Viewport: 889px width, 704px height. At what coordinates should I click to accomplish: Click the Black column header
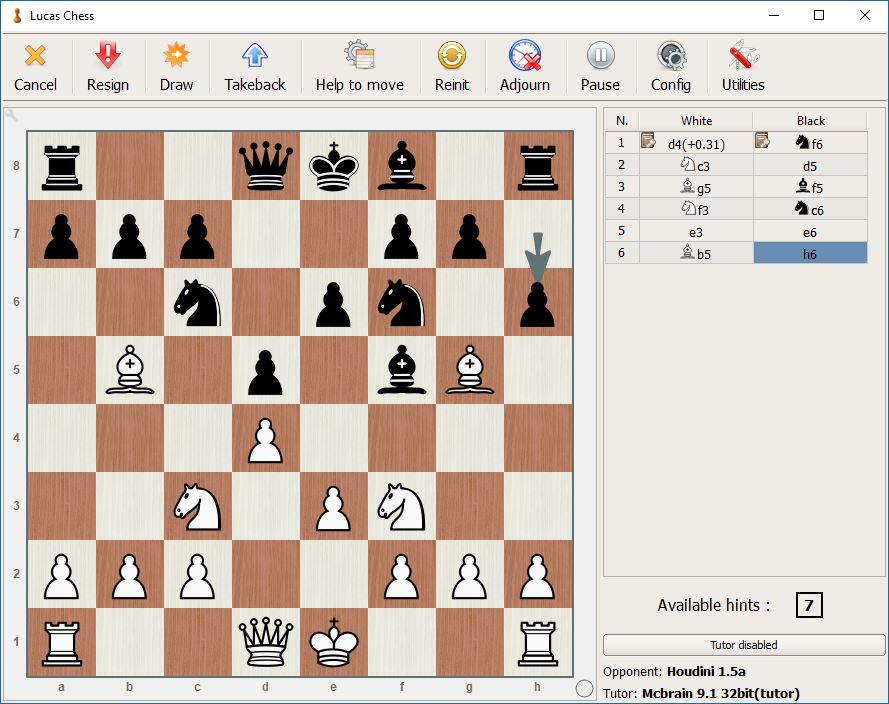click(x=810, y=121)
